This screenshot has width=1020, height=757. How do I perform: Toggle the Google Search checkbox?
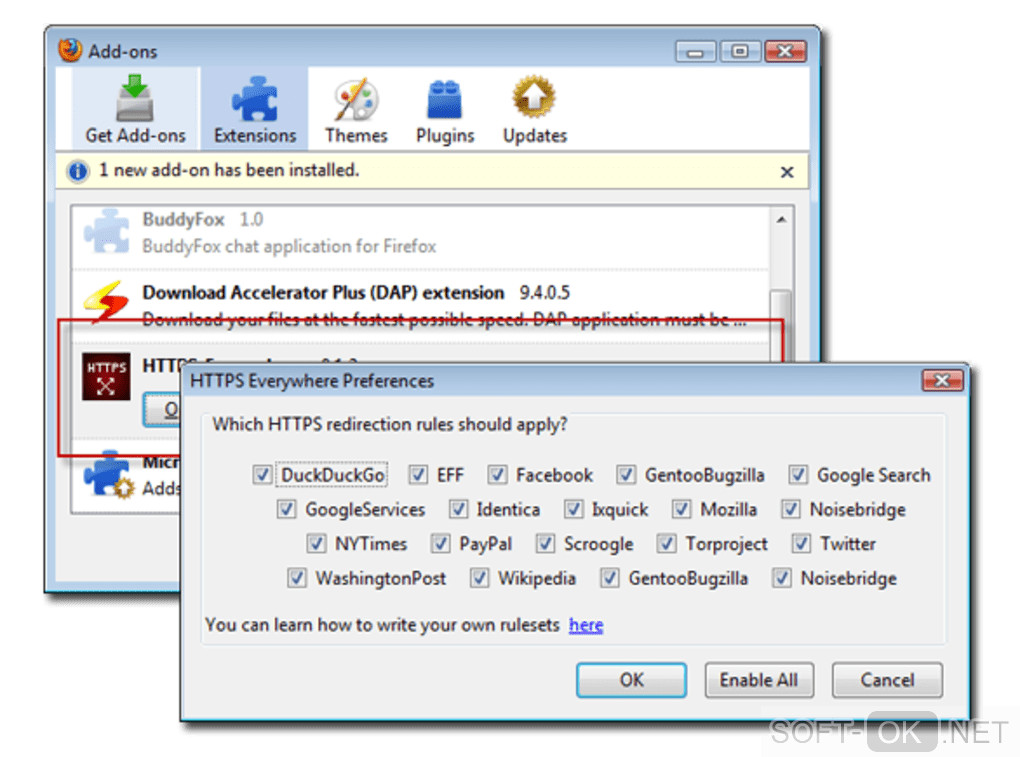click(x=798, y=475)
